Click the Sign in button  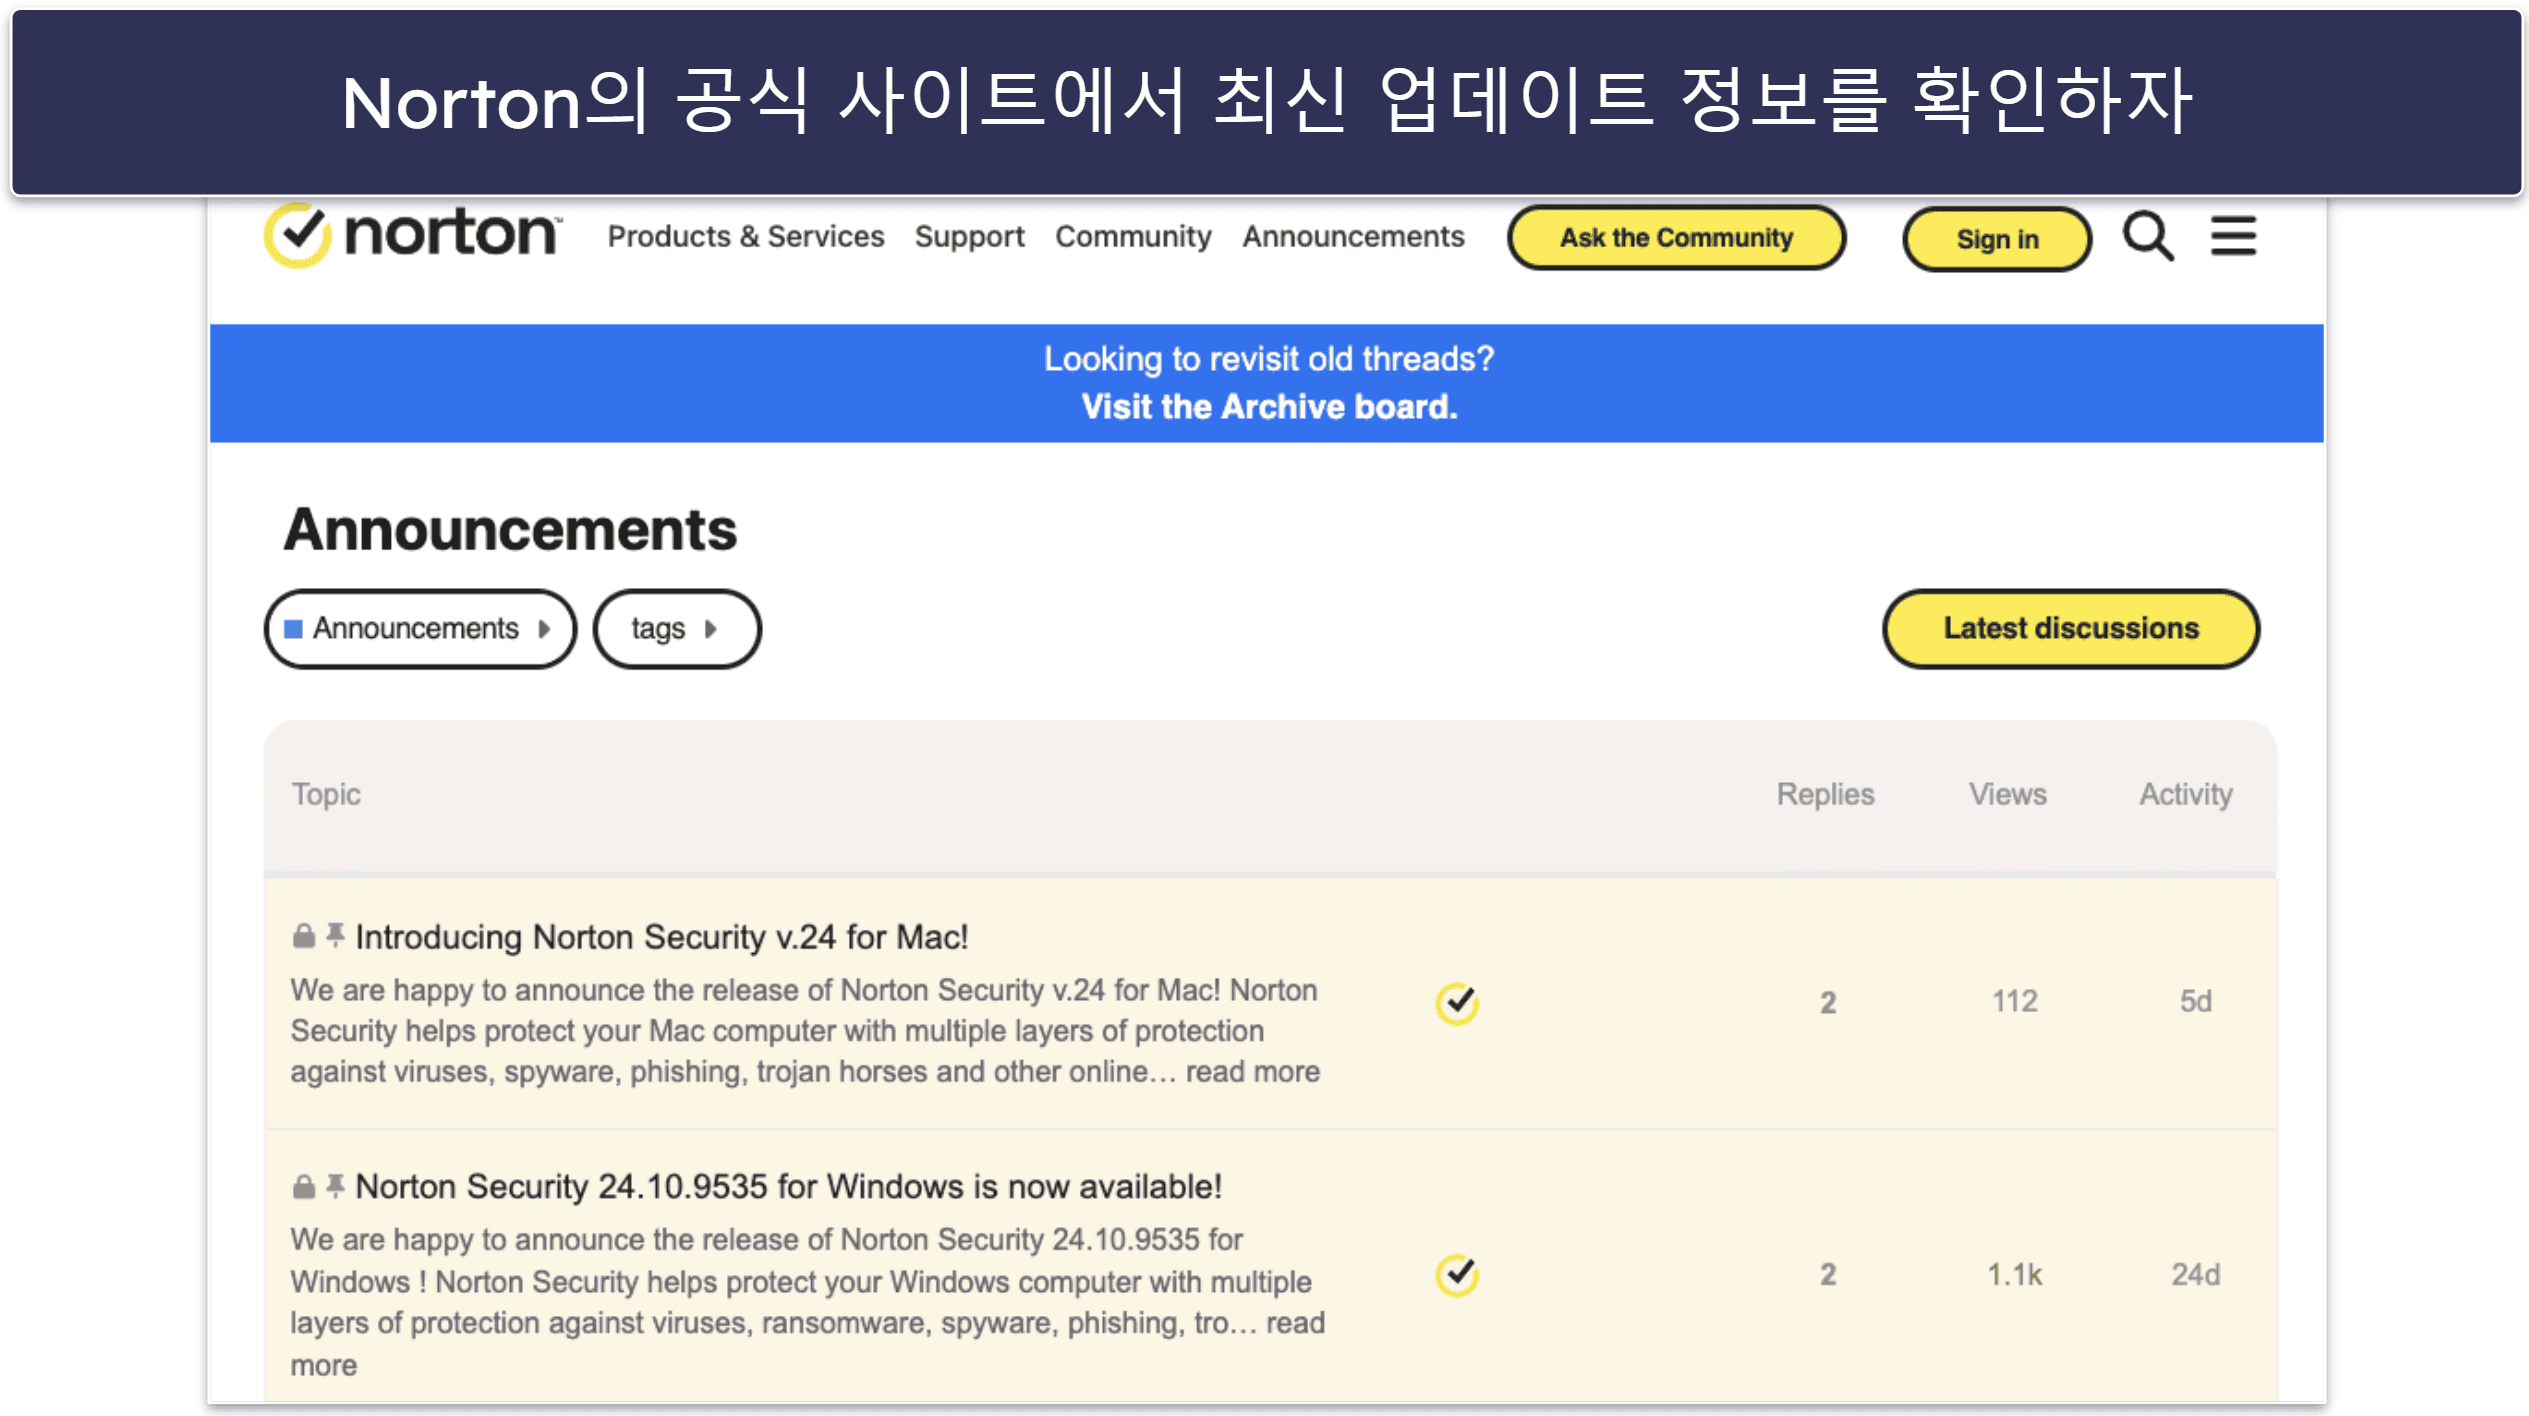tap(1996, 239)
